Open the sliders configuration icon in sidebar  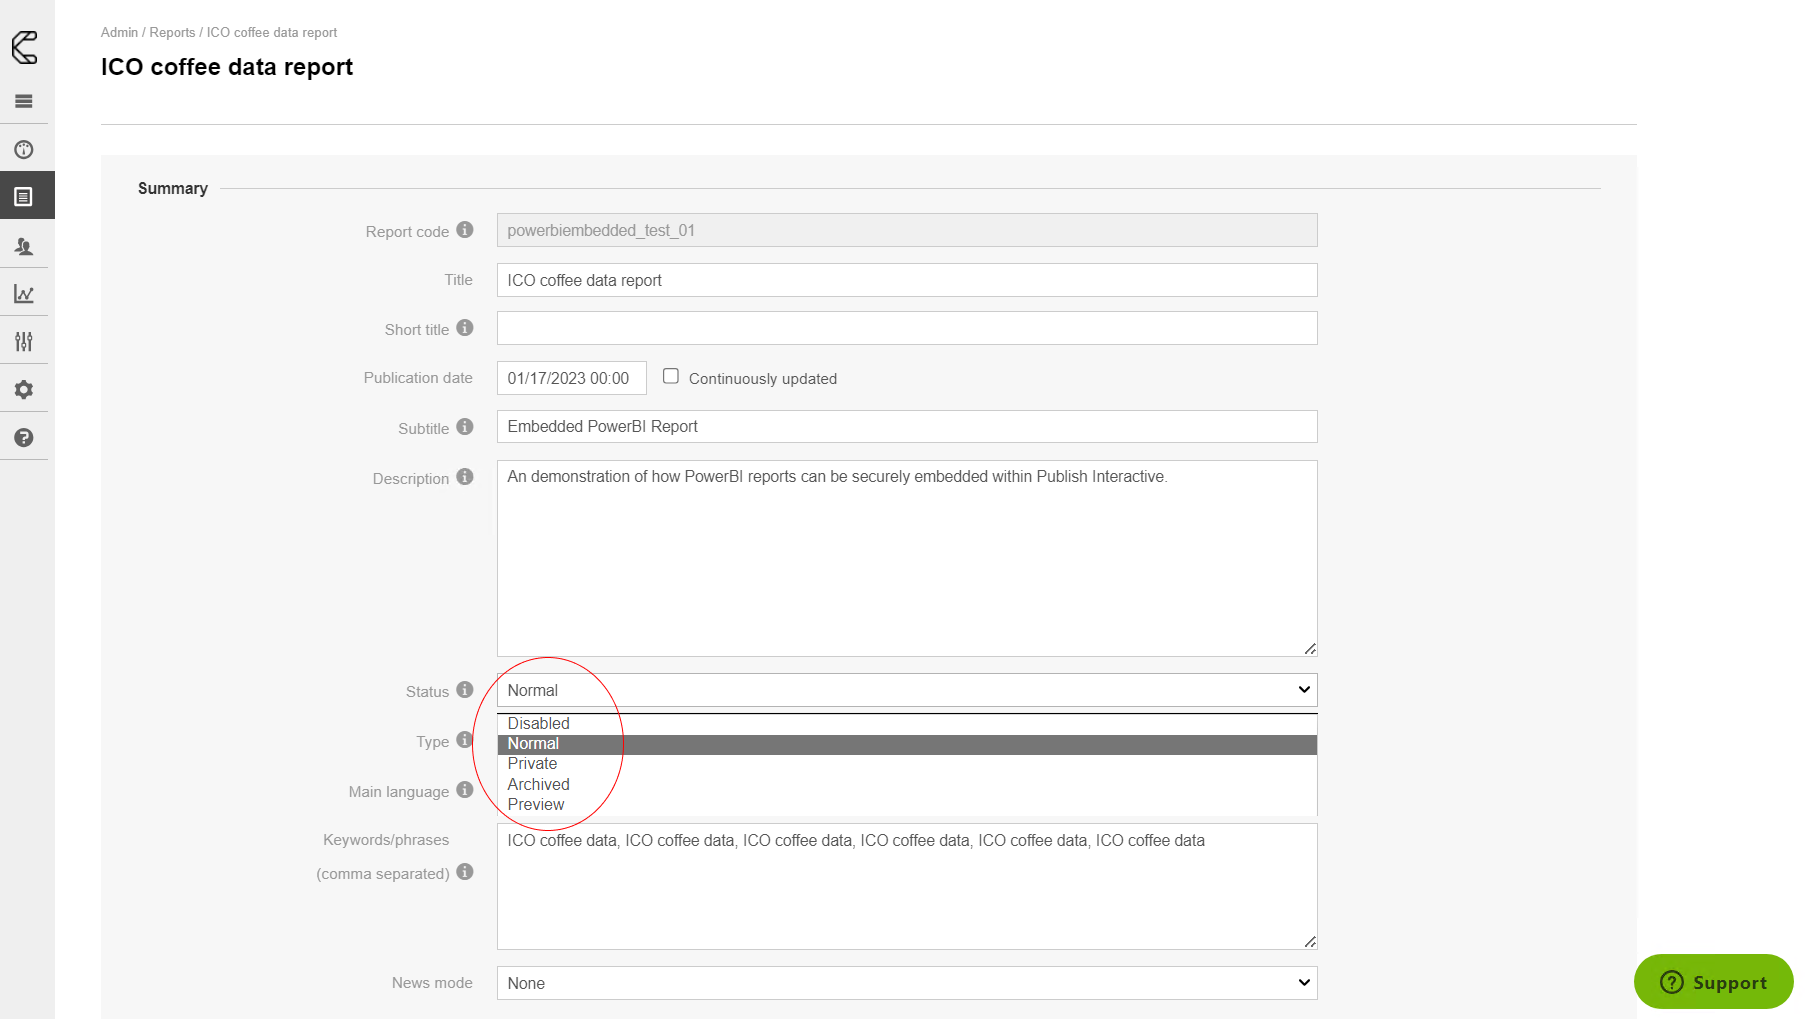click(x=24, y=342)
